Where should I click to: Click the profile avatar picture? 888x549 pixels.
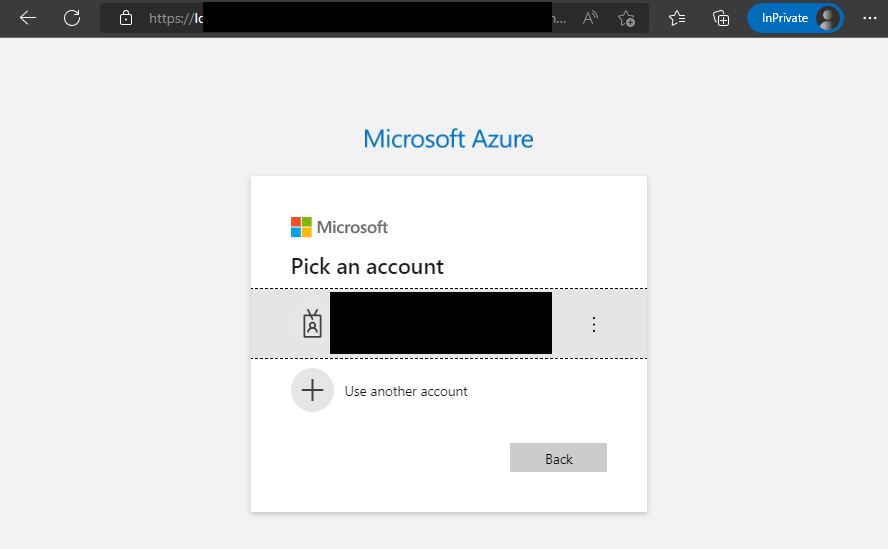(x=828, y=18)
